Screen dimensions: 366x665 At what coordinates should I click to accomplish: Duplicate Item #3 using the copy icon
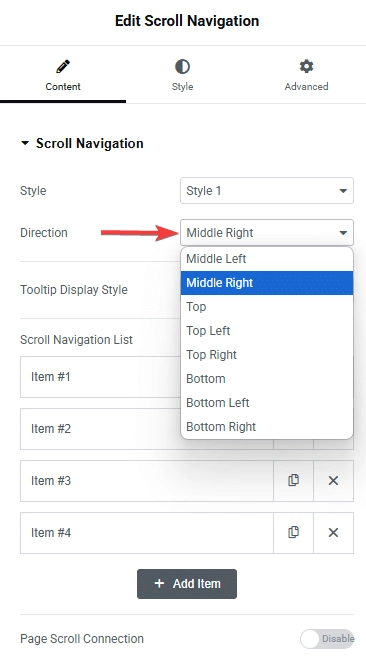(x=293, y=481)
